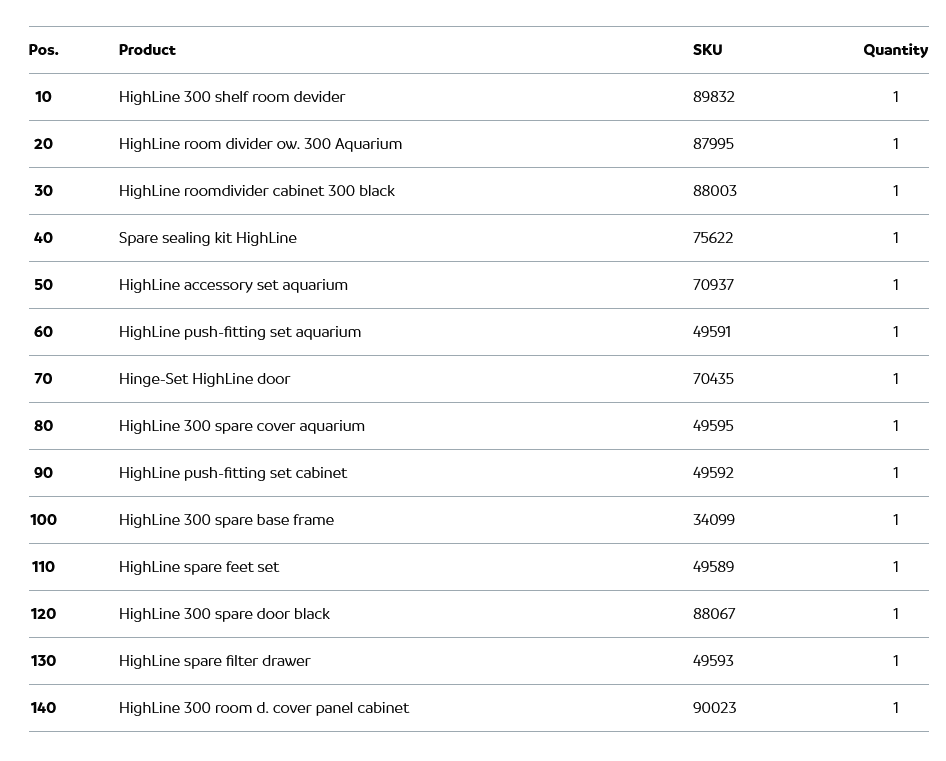
Task: Select HighLine accessory set aquarium row
Action: tap(233, 285)
